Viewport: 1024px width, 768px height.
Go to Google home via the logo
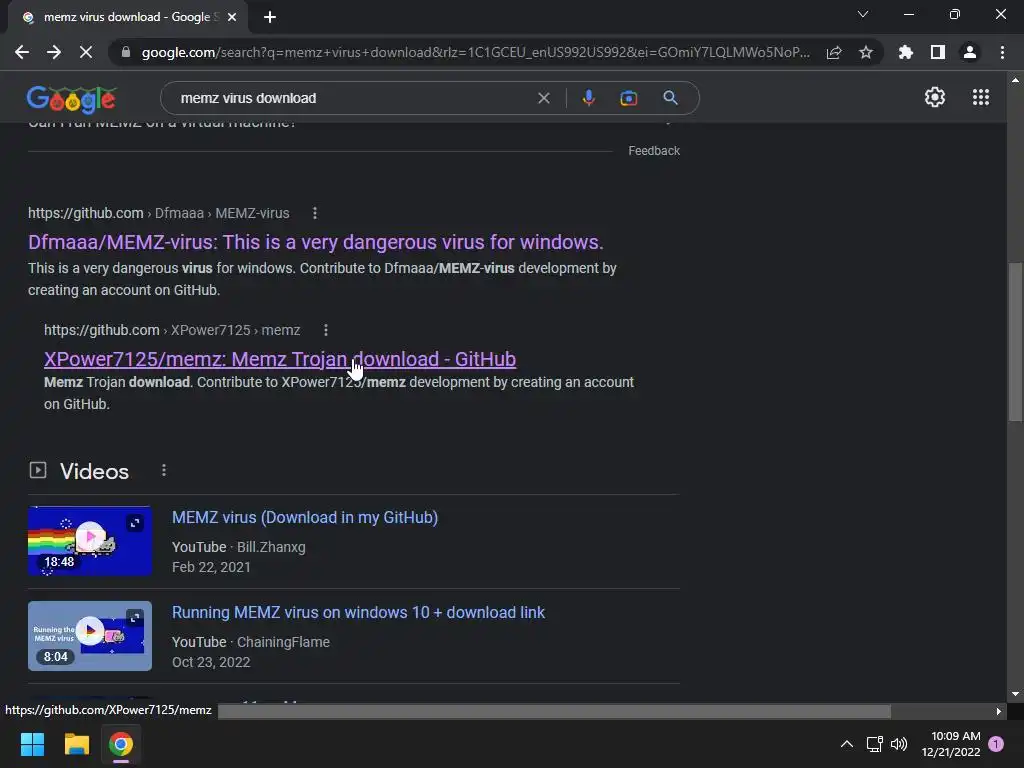pyautogui.click(x=71, y=99)
